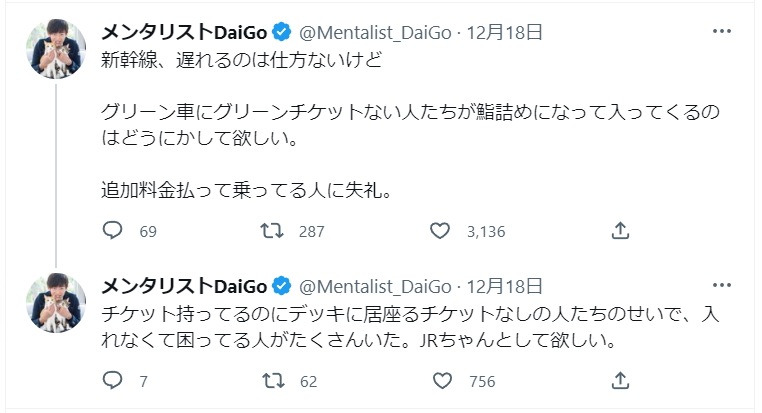762x413 pixels.
Task: Click the verified badge on the first tweet
Action: (x=282, y=33)
